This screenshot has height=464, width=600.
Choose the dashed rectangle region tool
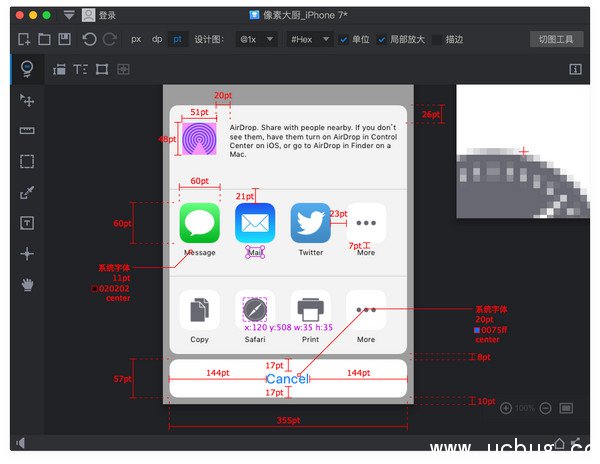[x=27, y=162]
